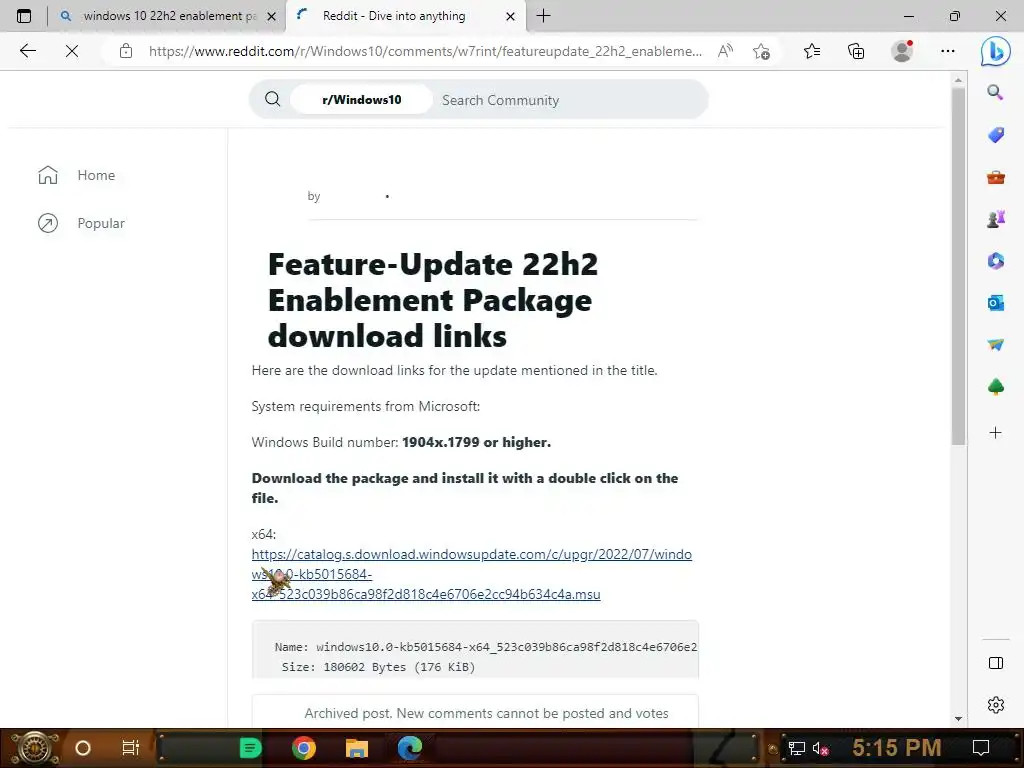Click the scrollbar up arrow

click(x=958, y=80)
